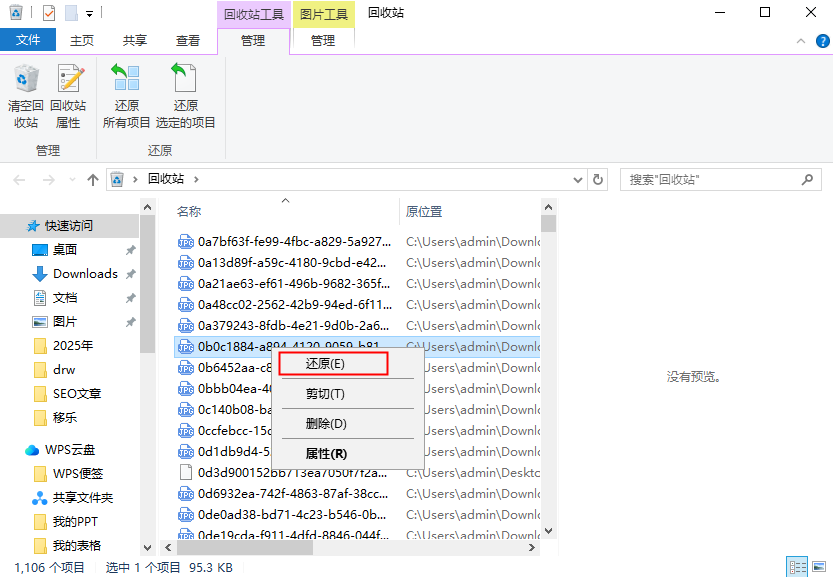833x577 pixels.
Task: Unpin Downloads from Quick access
Action: pyautogui.click(x=130, y=274)
